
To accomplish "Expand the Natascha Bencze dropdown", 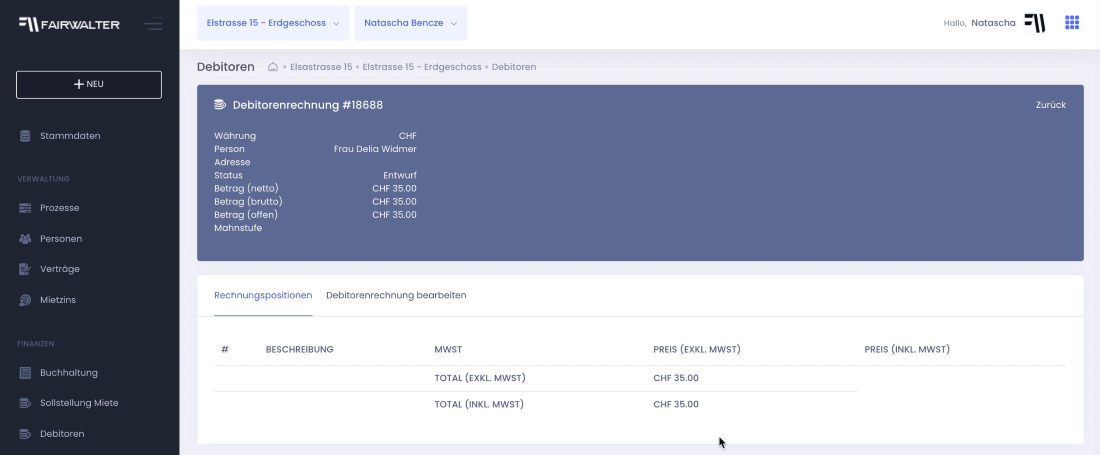I will [x=410, y=23].
